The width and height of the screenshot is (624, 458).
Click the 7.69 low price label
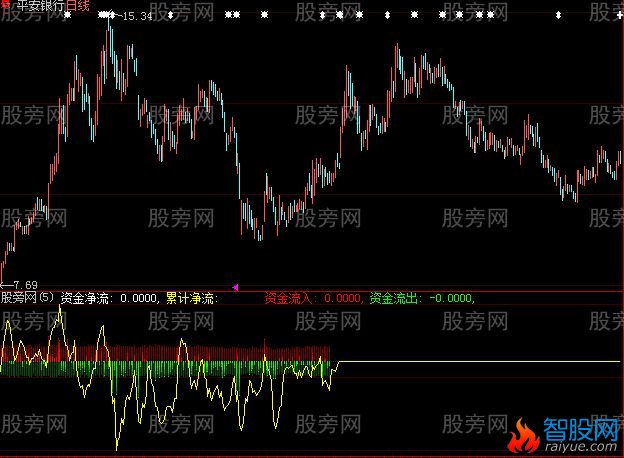pyautogui.click(x=25, y=285)
